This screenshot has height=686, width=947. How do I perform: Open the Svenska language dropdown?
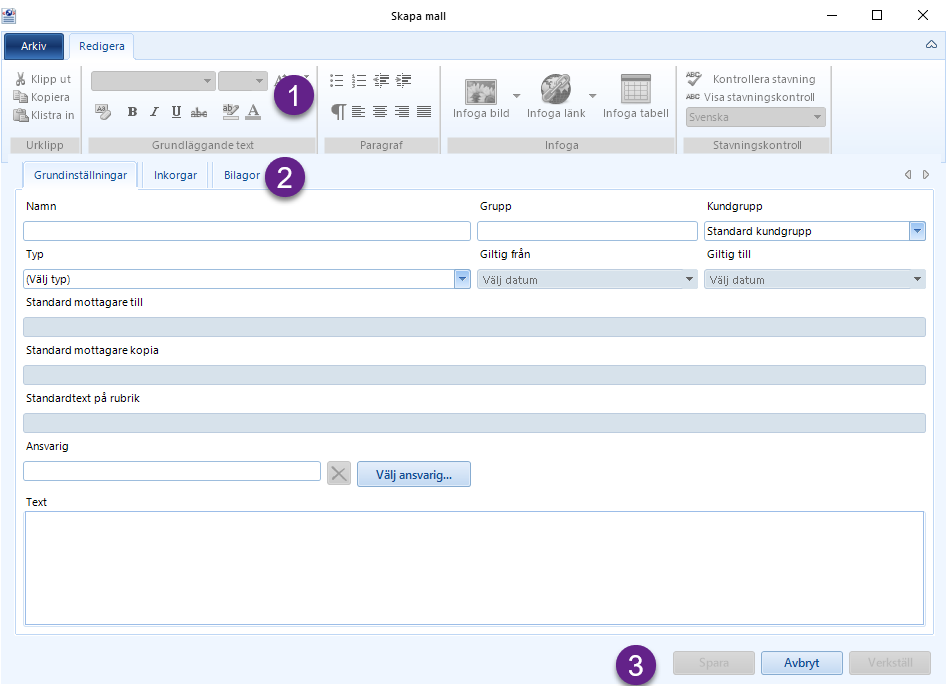(817, 117)
